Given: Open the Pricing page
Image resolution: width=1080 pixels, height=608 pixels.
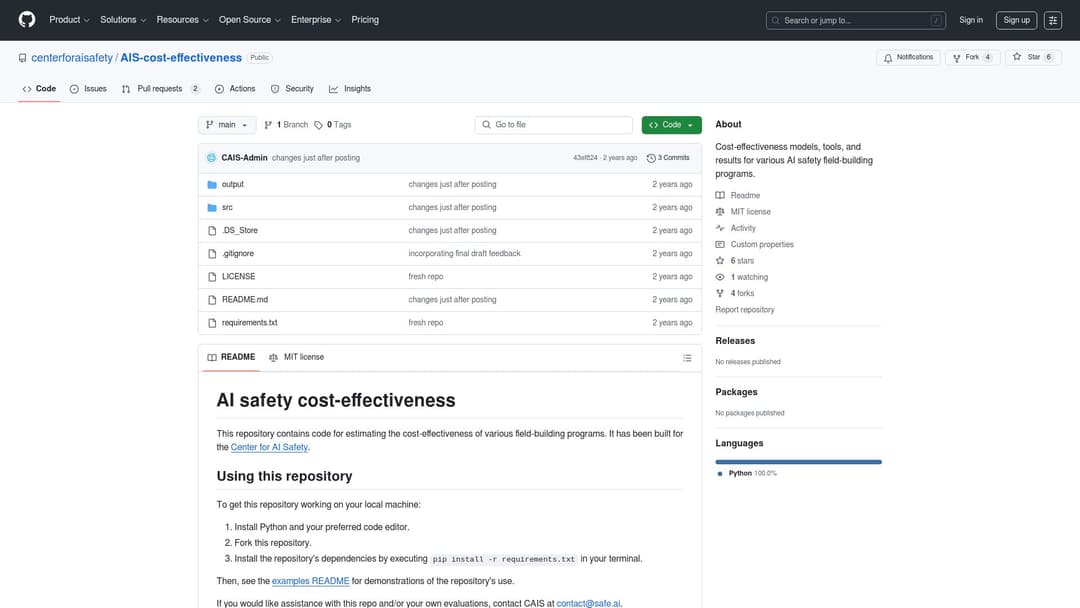Looking at the screenshot, I should pyautogui.click(x=365, y=20).
